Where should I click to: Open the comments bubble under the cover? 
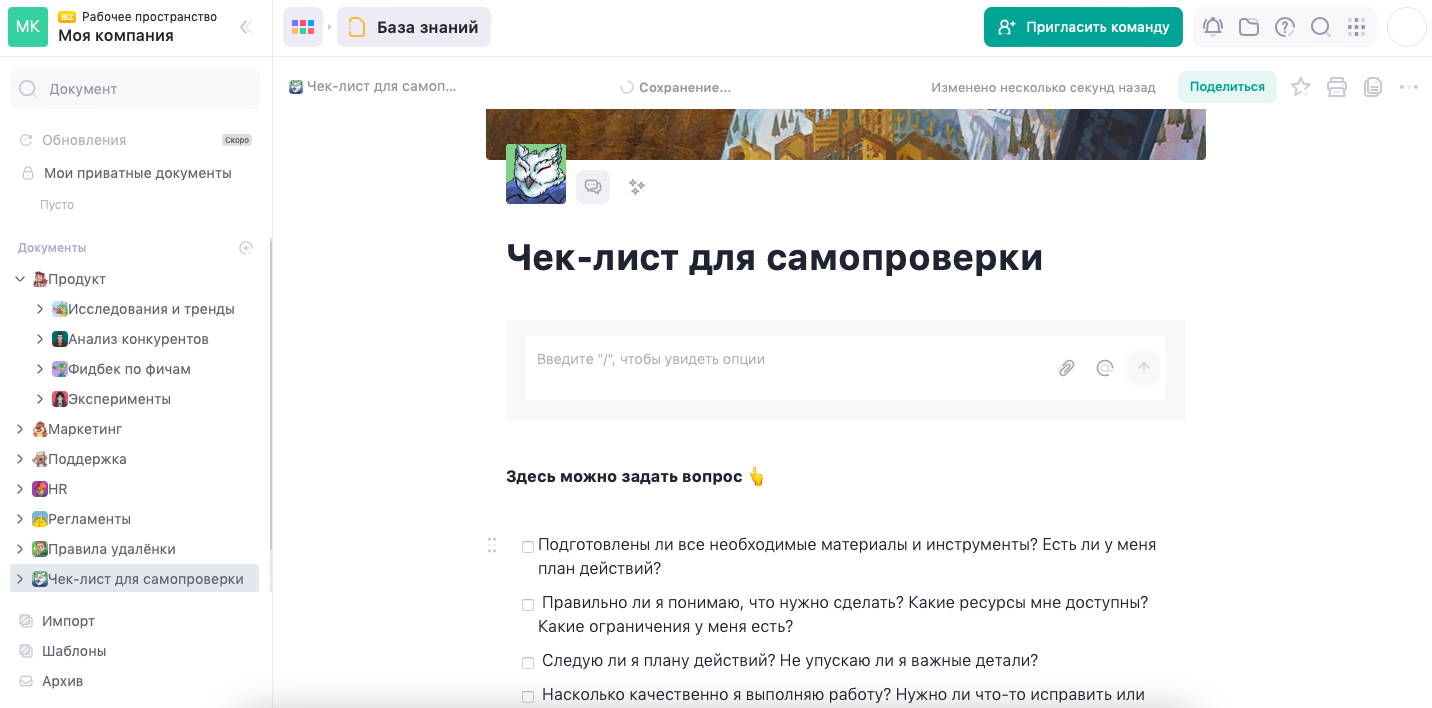(592, 187)
